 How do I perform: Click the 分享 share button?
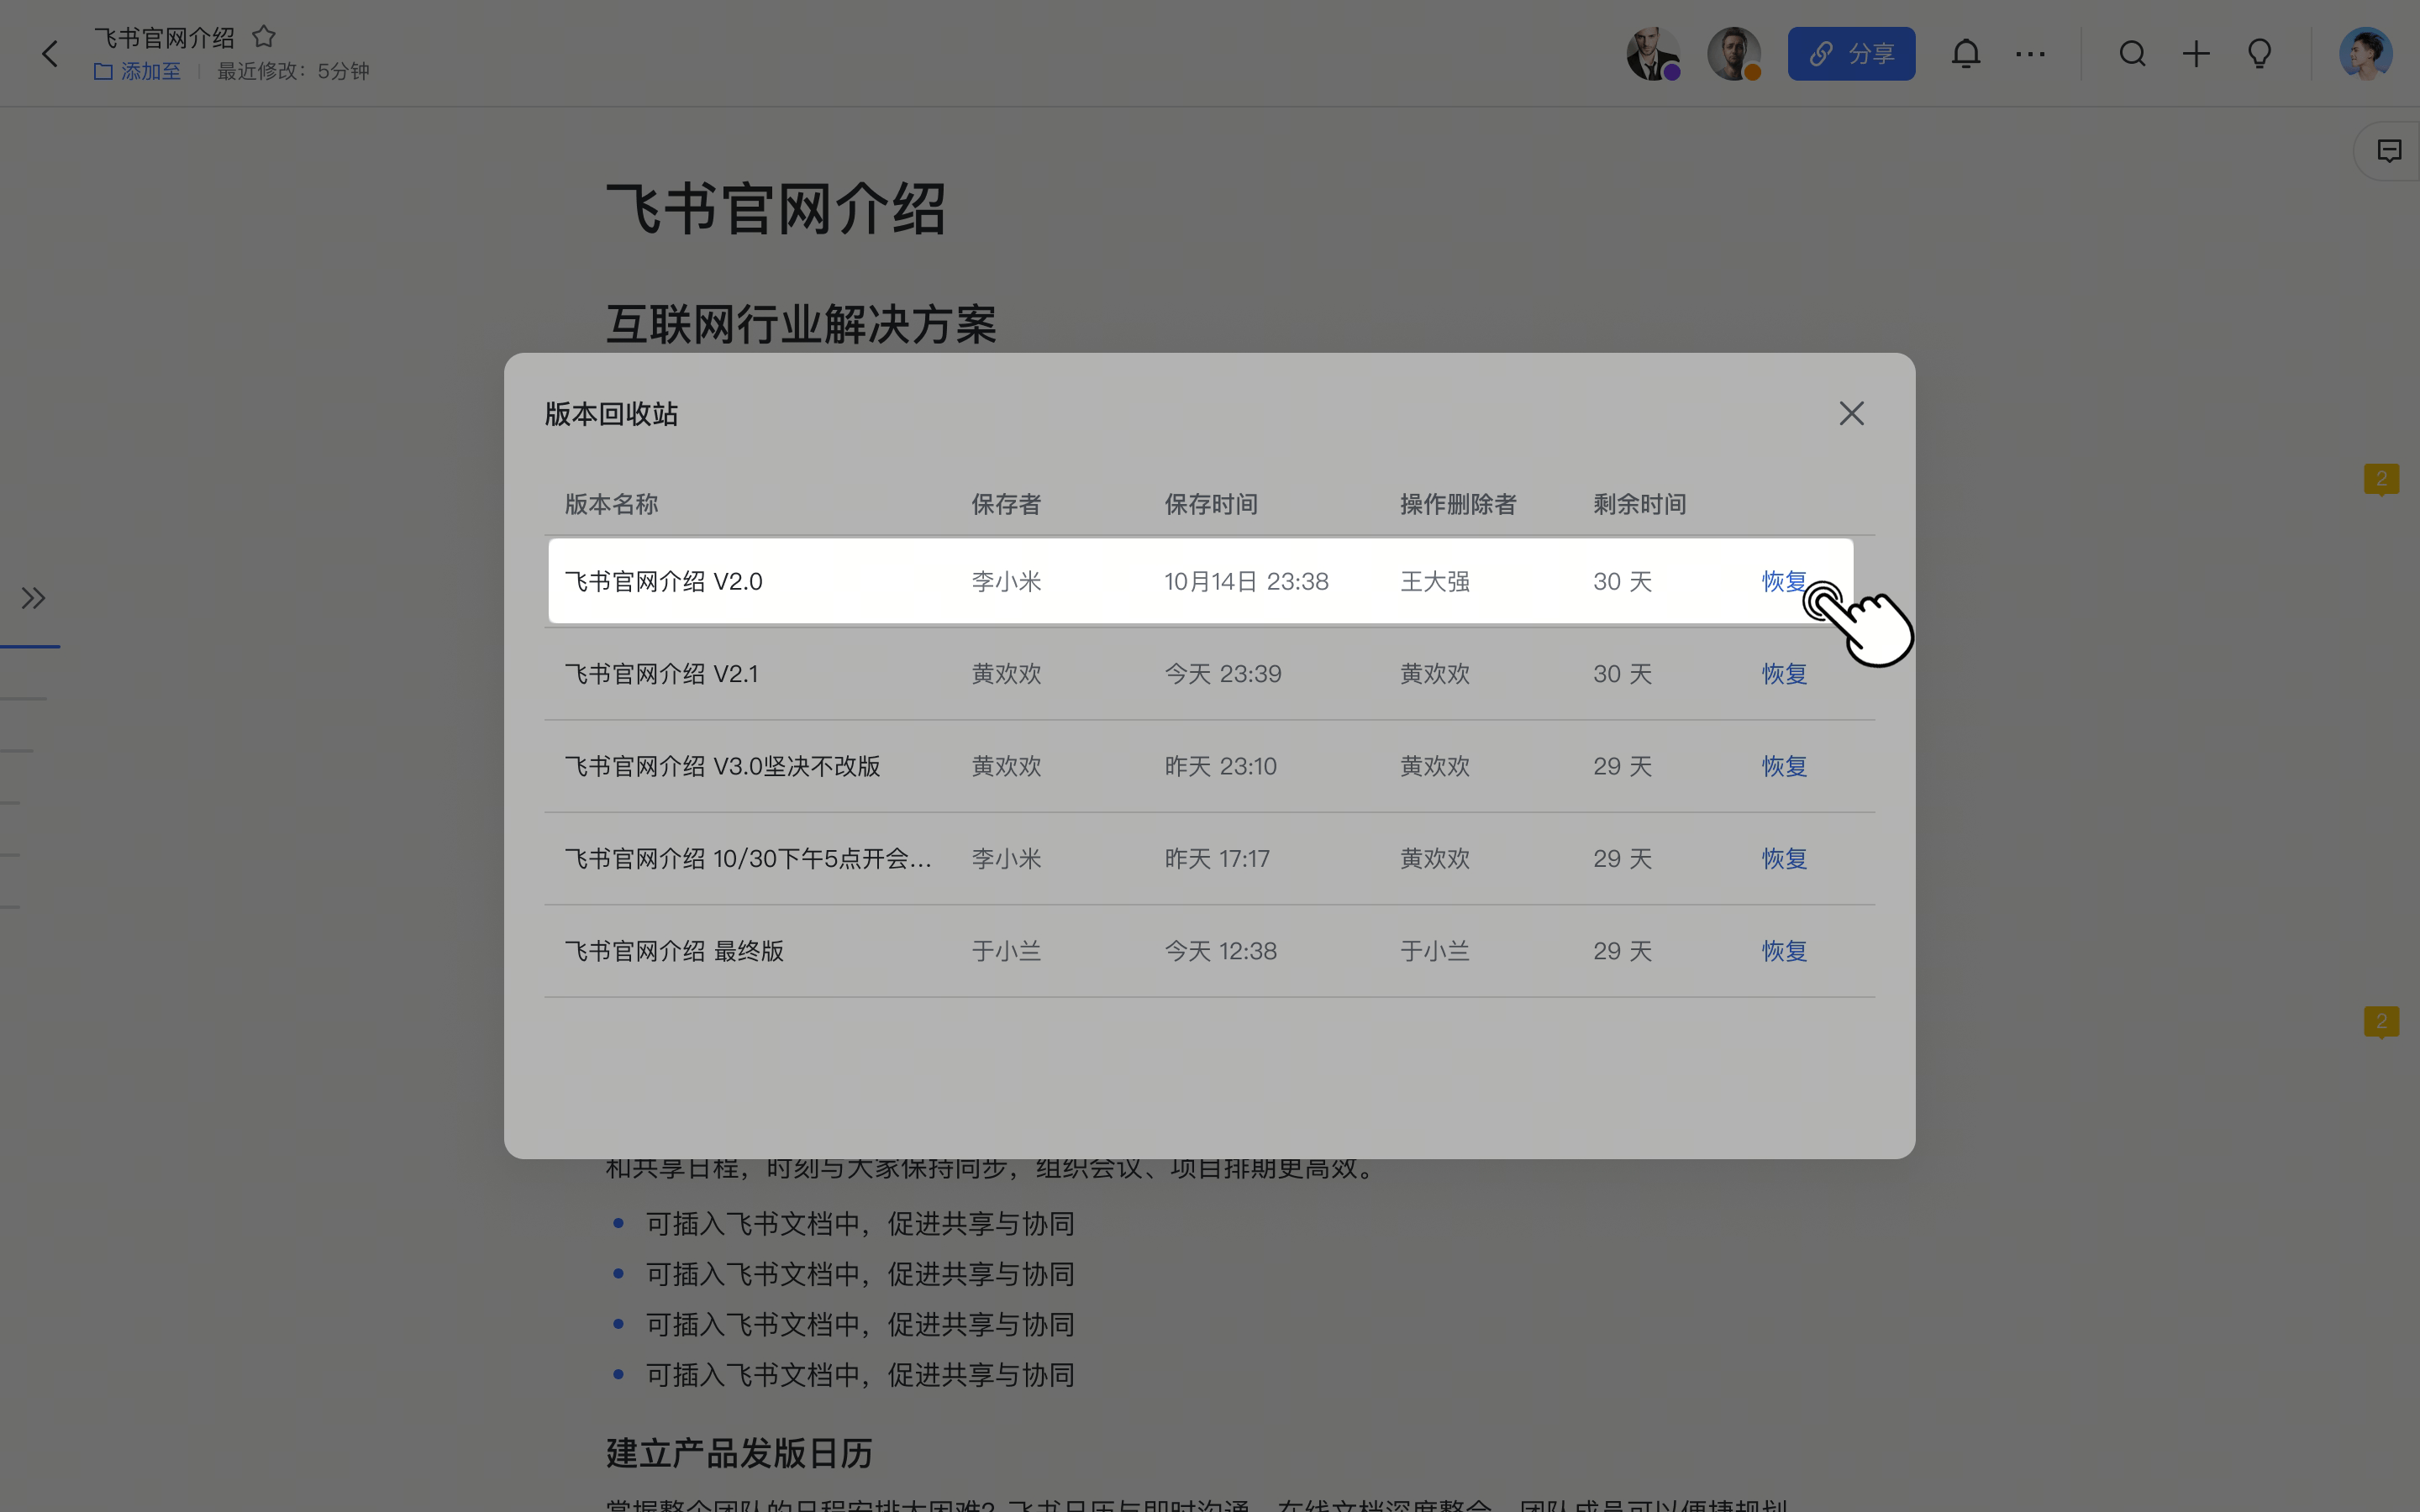coord(1851,54)
